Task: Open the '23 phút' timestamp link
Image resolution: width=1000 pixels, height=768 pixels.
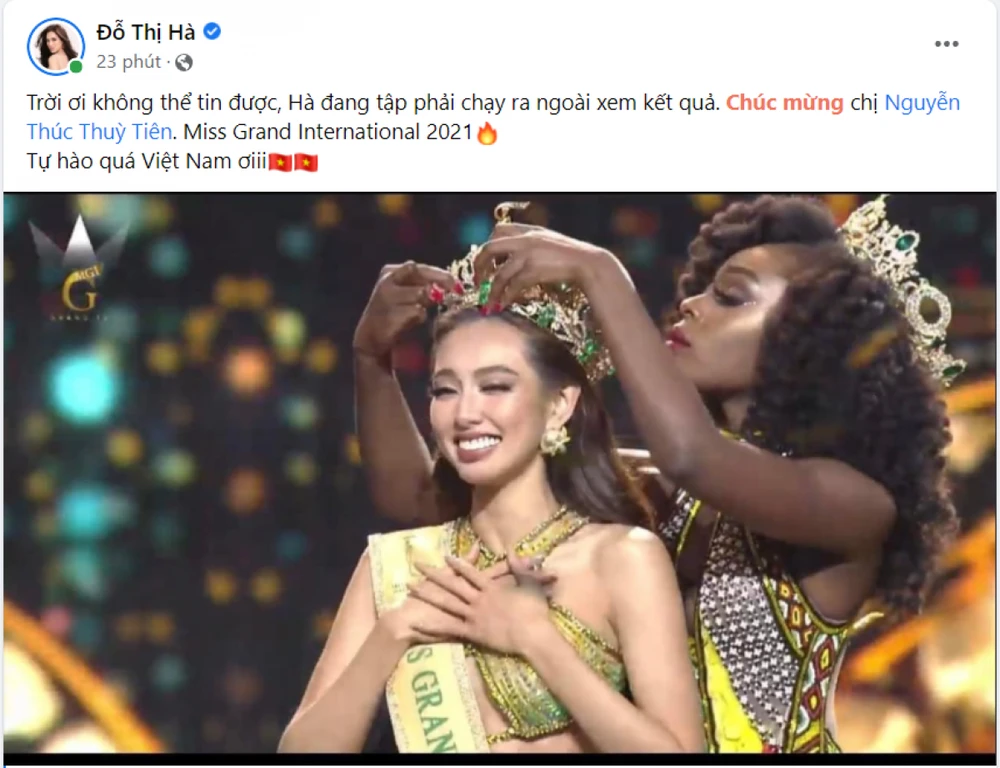Action: [128, 62]
